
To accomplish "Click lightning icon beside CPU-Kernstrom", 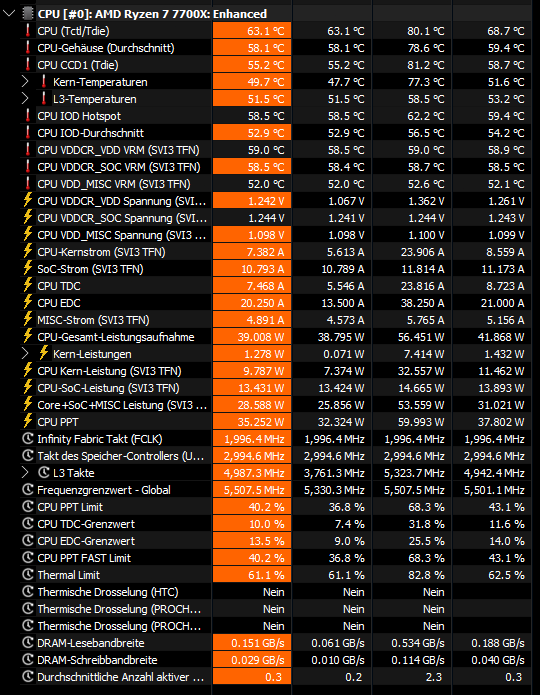I will point(27,252).
